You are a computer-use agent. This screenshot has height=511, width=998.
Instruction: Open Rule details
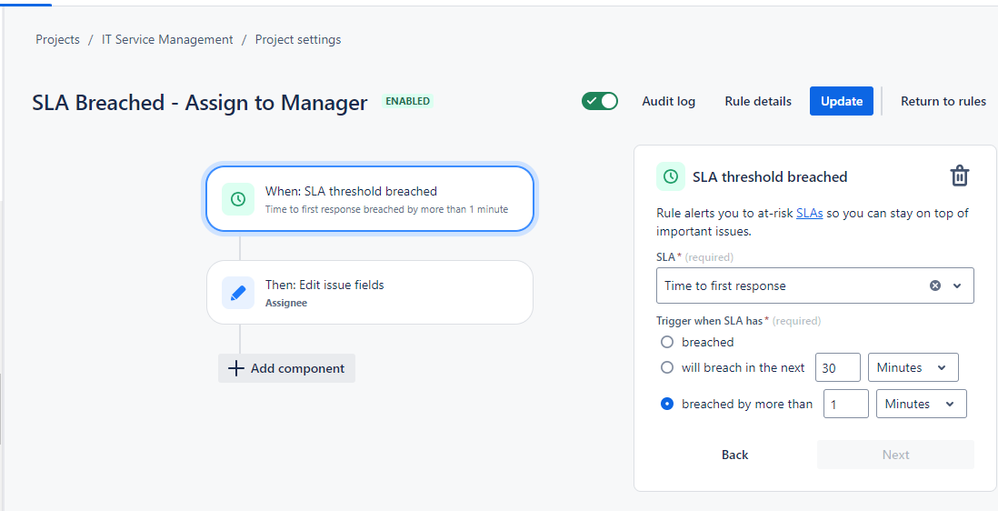[x=758, y=101]
